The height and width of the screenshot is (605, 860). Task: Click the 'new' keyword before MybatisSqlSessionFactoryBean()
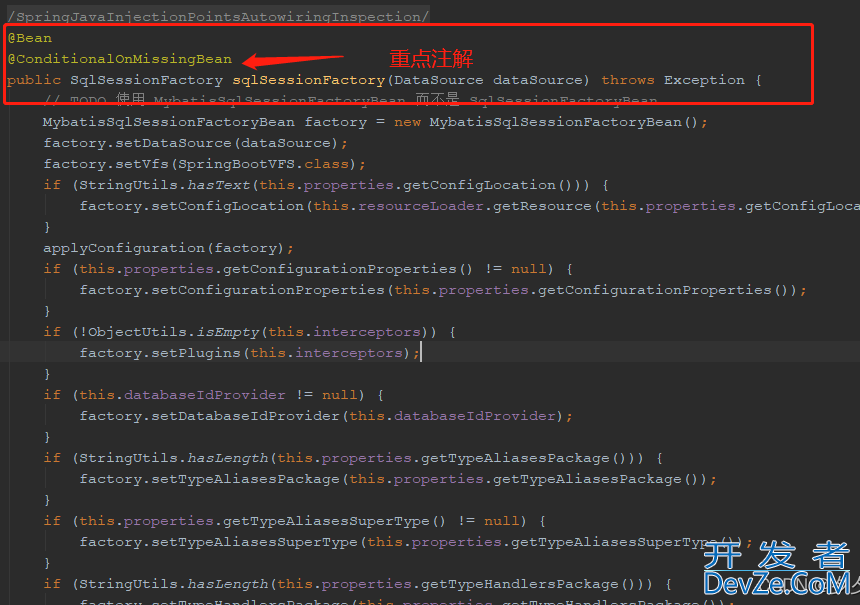click(408, 122)
